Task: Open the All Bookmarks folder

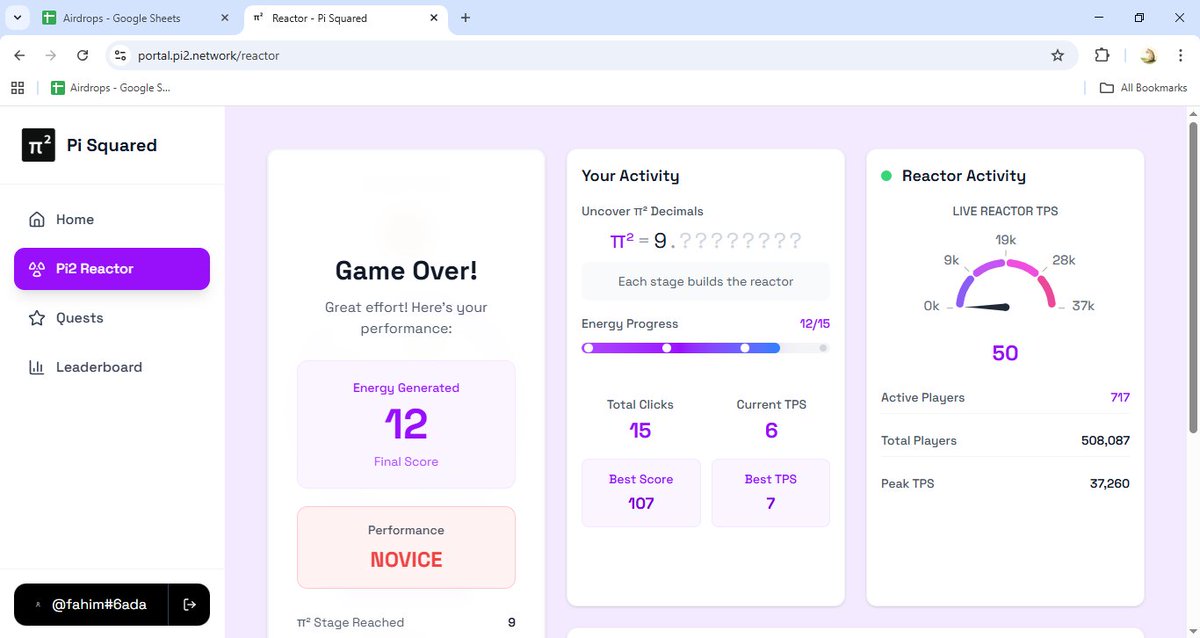Action: coord(1143,88)
